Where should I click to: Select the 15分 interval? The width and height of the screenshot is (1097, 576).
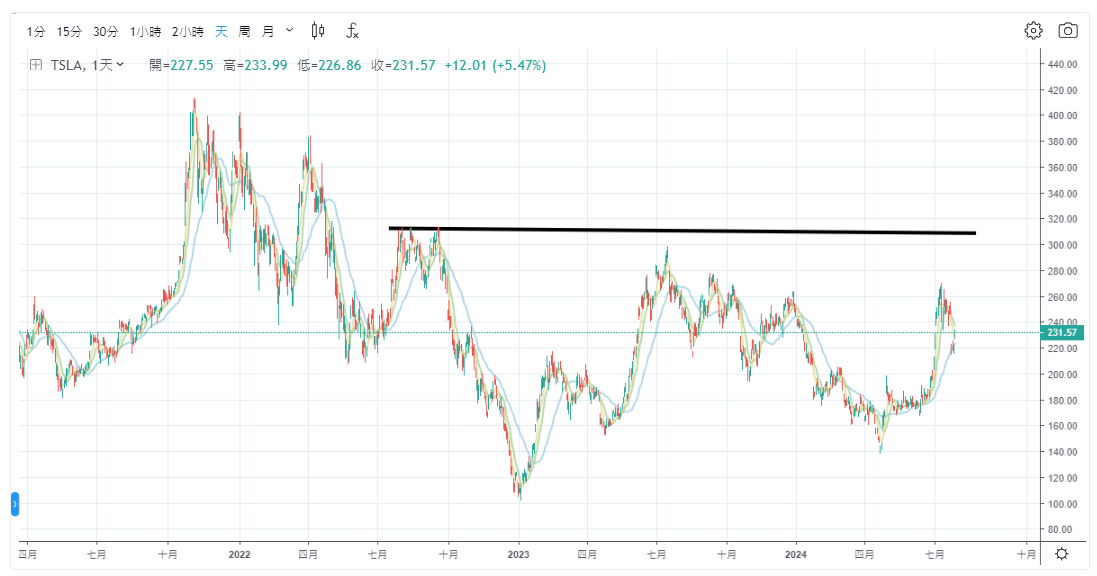click(x=69, y=31)
